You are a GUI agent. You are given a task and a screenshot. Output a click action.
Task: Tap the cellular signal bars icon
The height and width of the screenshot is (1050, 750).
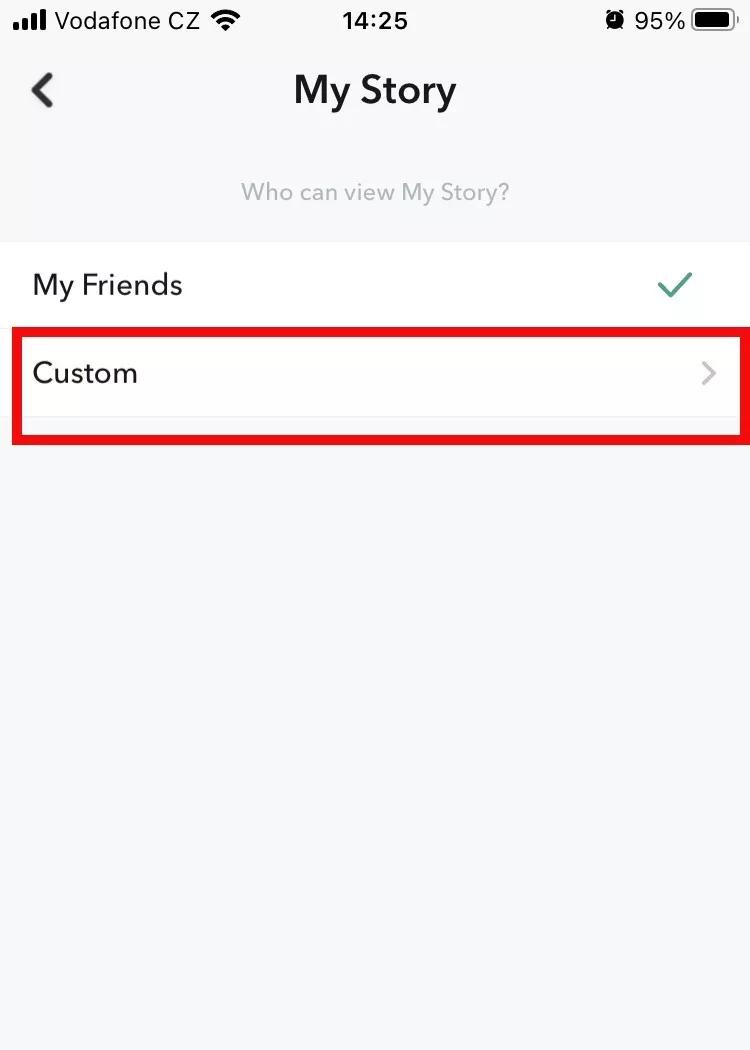pos(29,20)
